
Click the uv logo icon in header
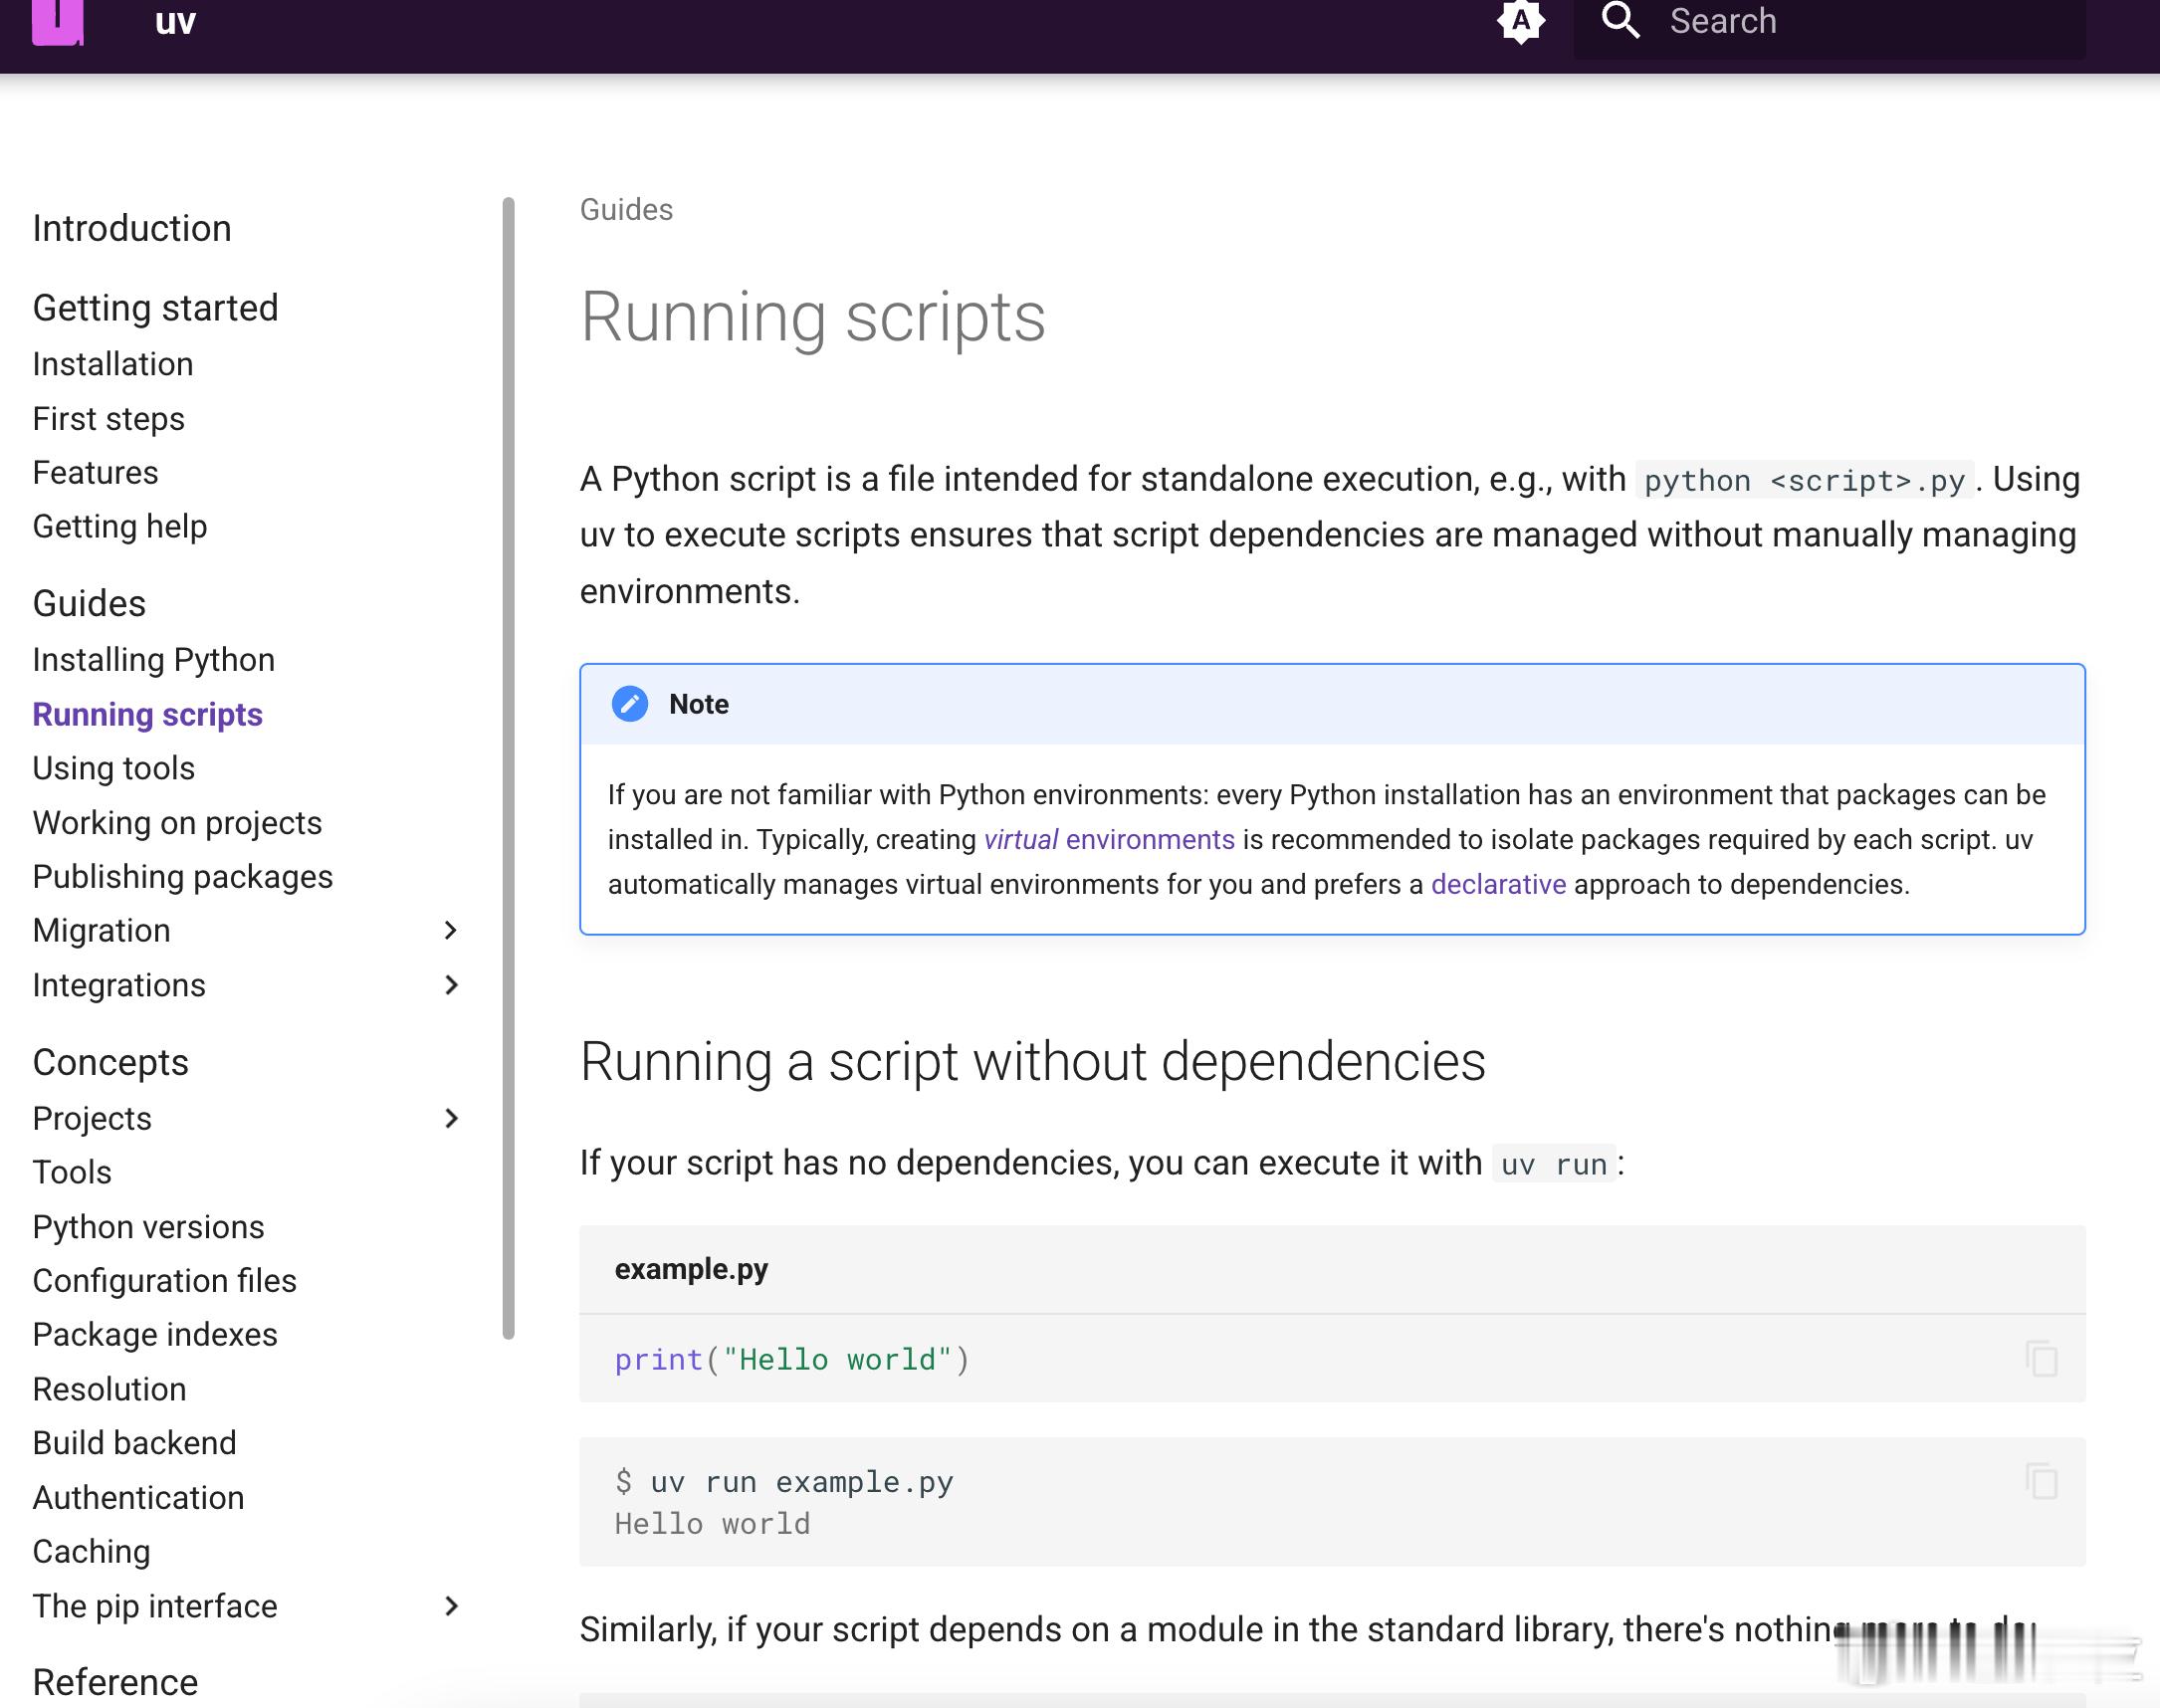point(57,21)
